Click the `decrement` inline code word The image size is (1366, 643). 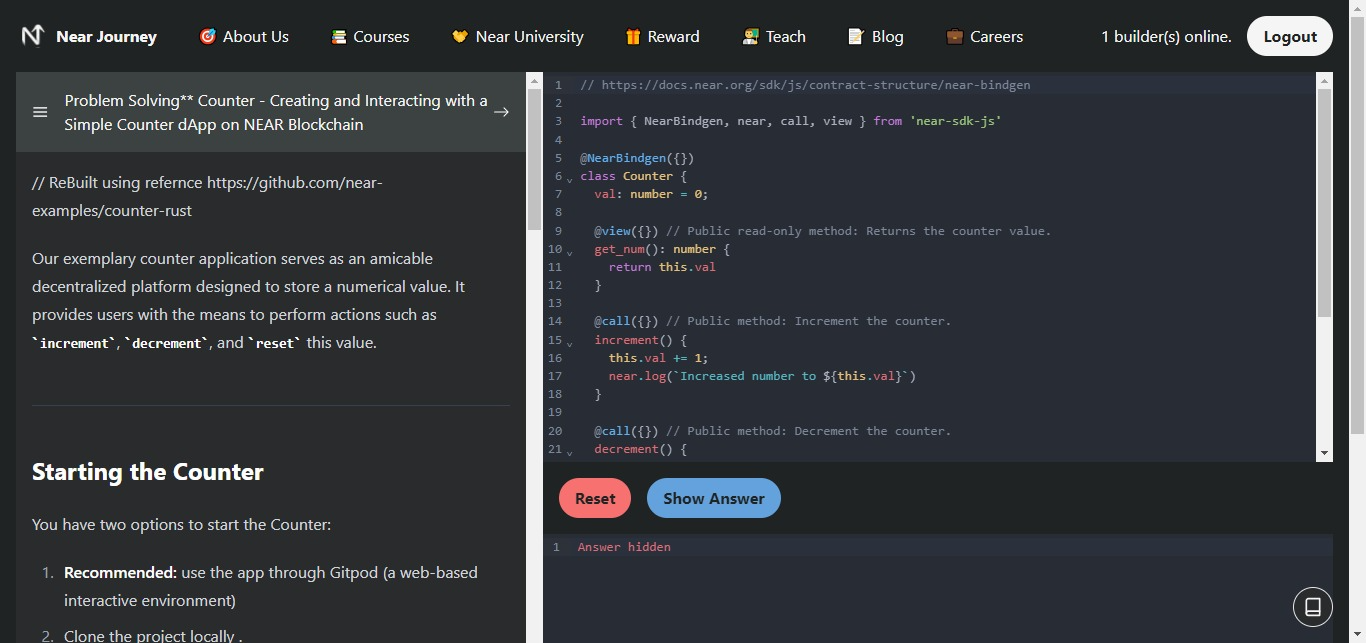click(166, 343)
